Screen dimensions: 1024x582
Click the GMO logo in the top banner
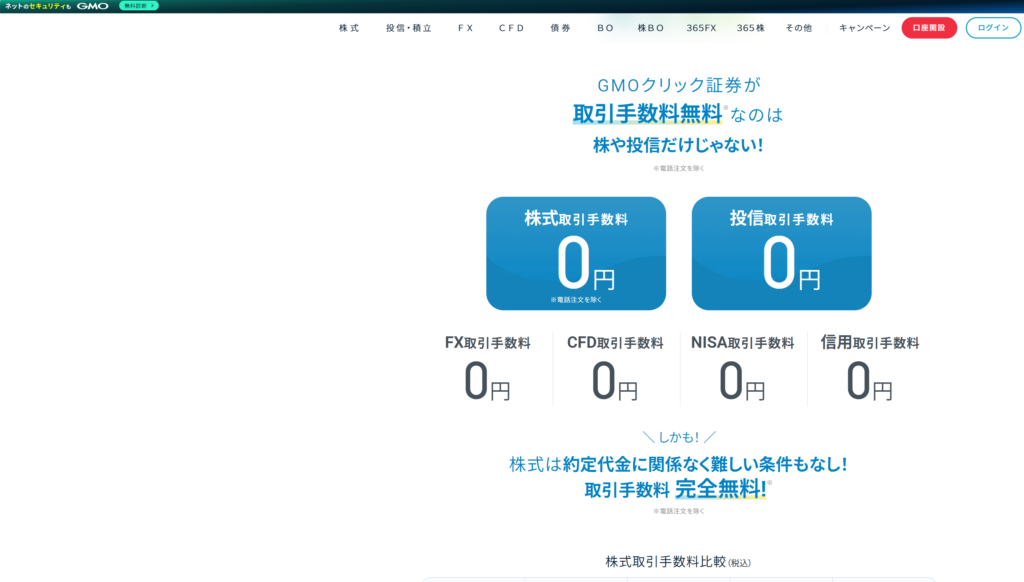pos(93,6)
